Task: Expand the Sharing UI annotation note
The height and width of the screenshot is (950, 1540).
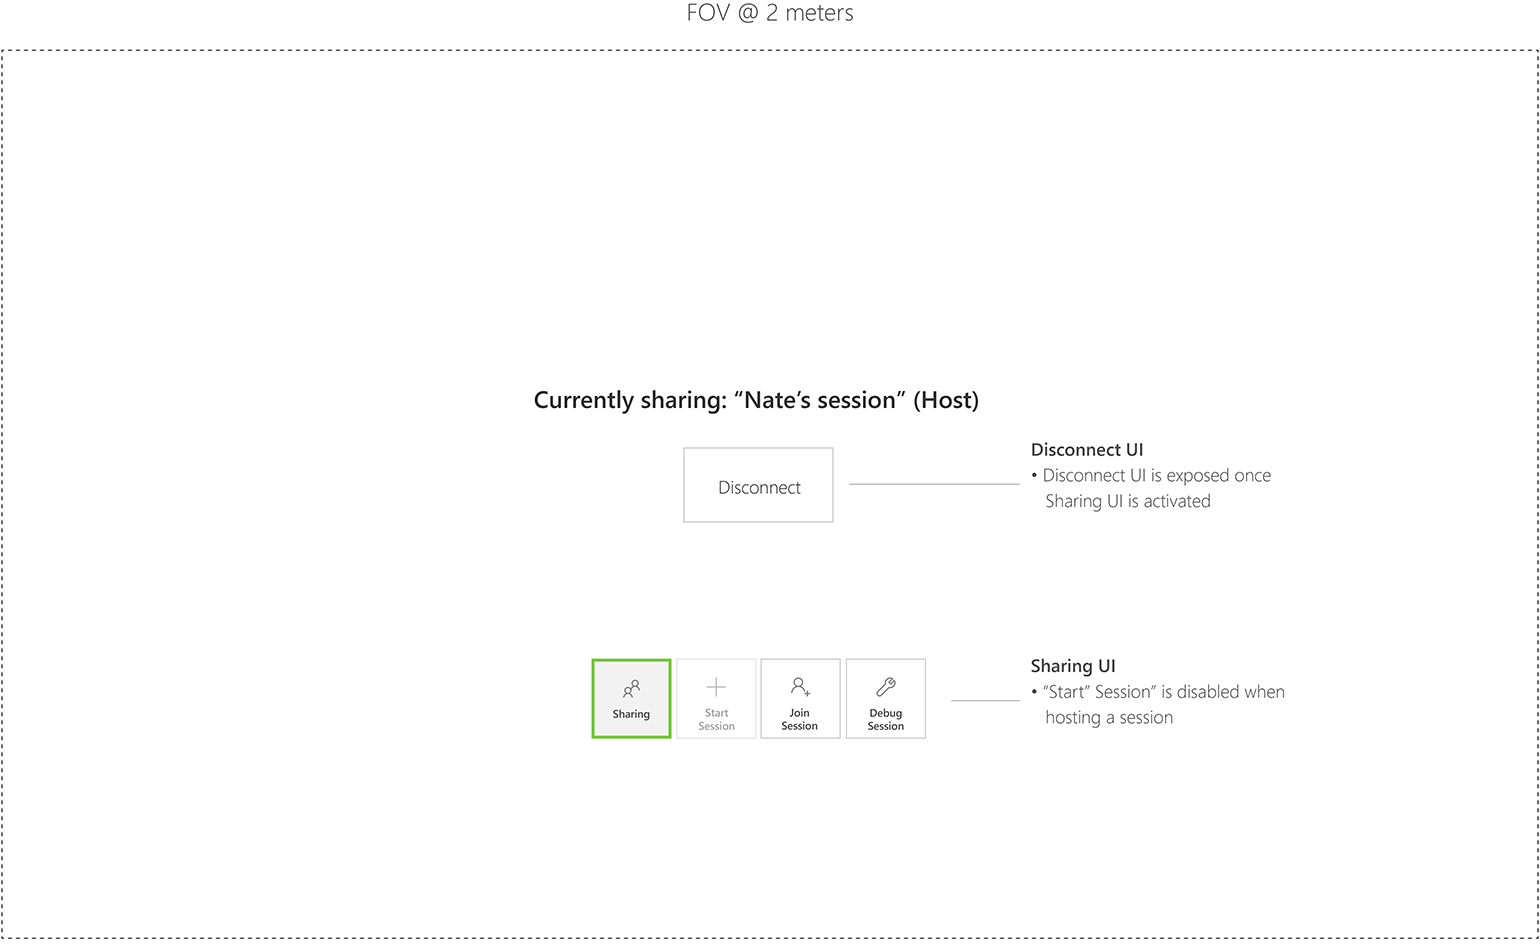Action: pos(1073,666)
